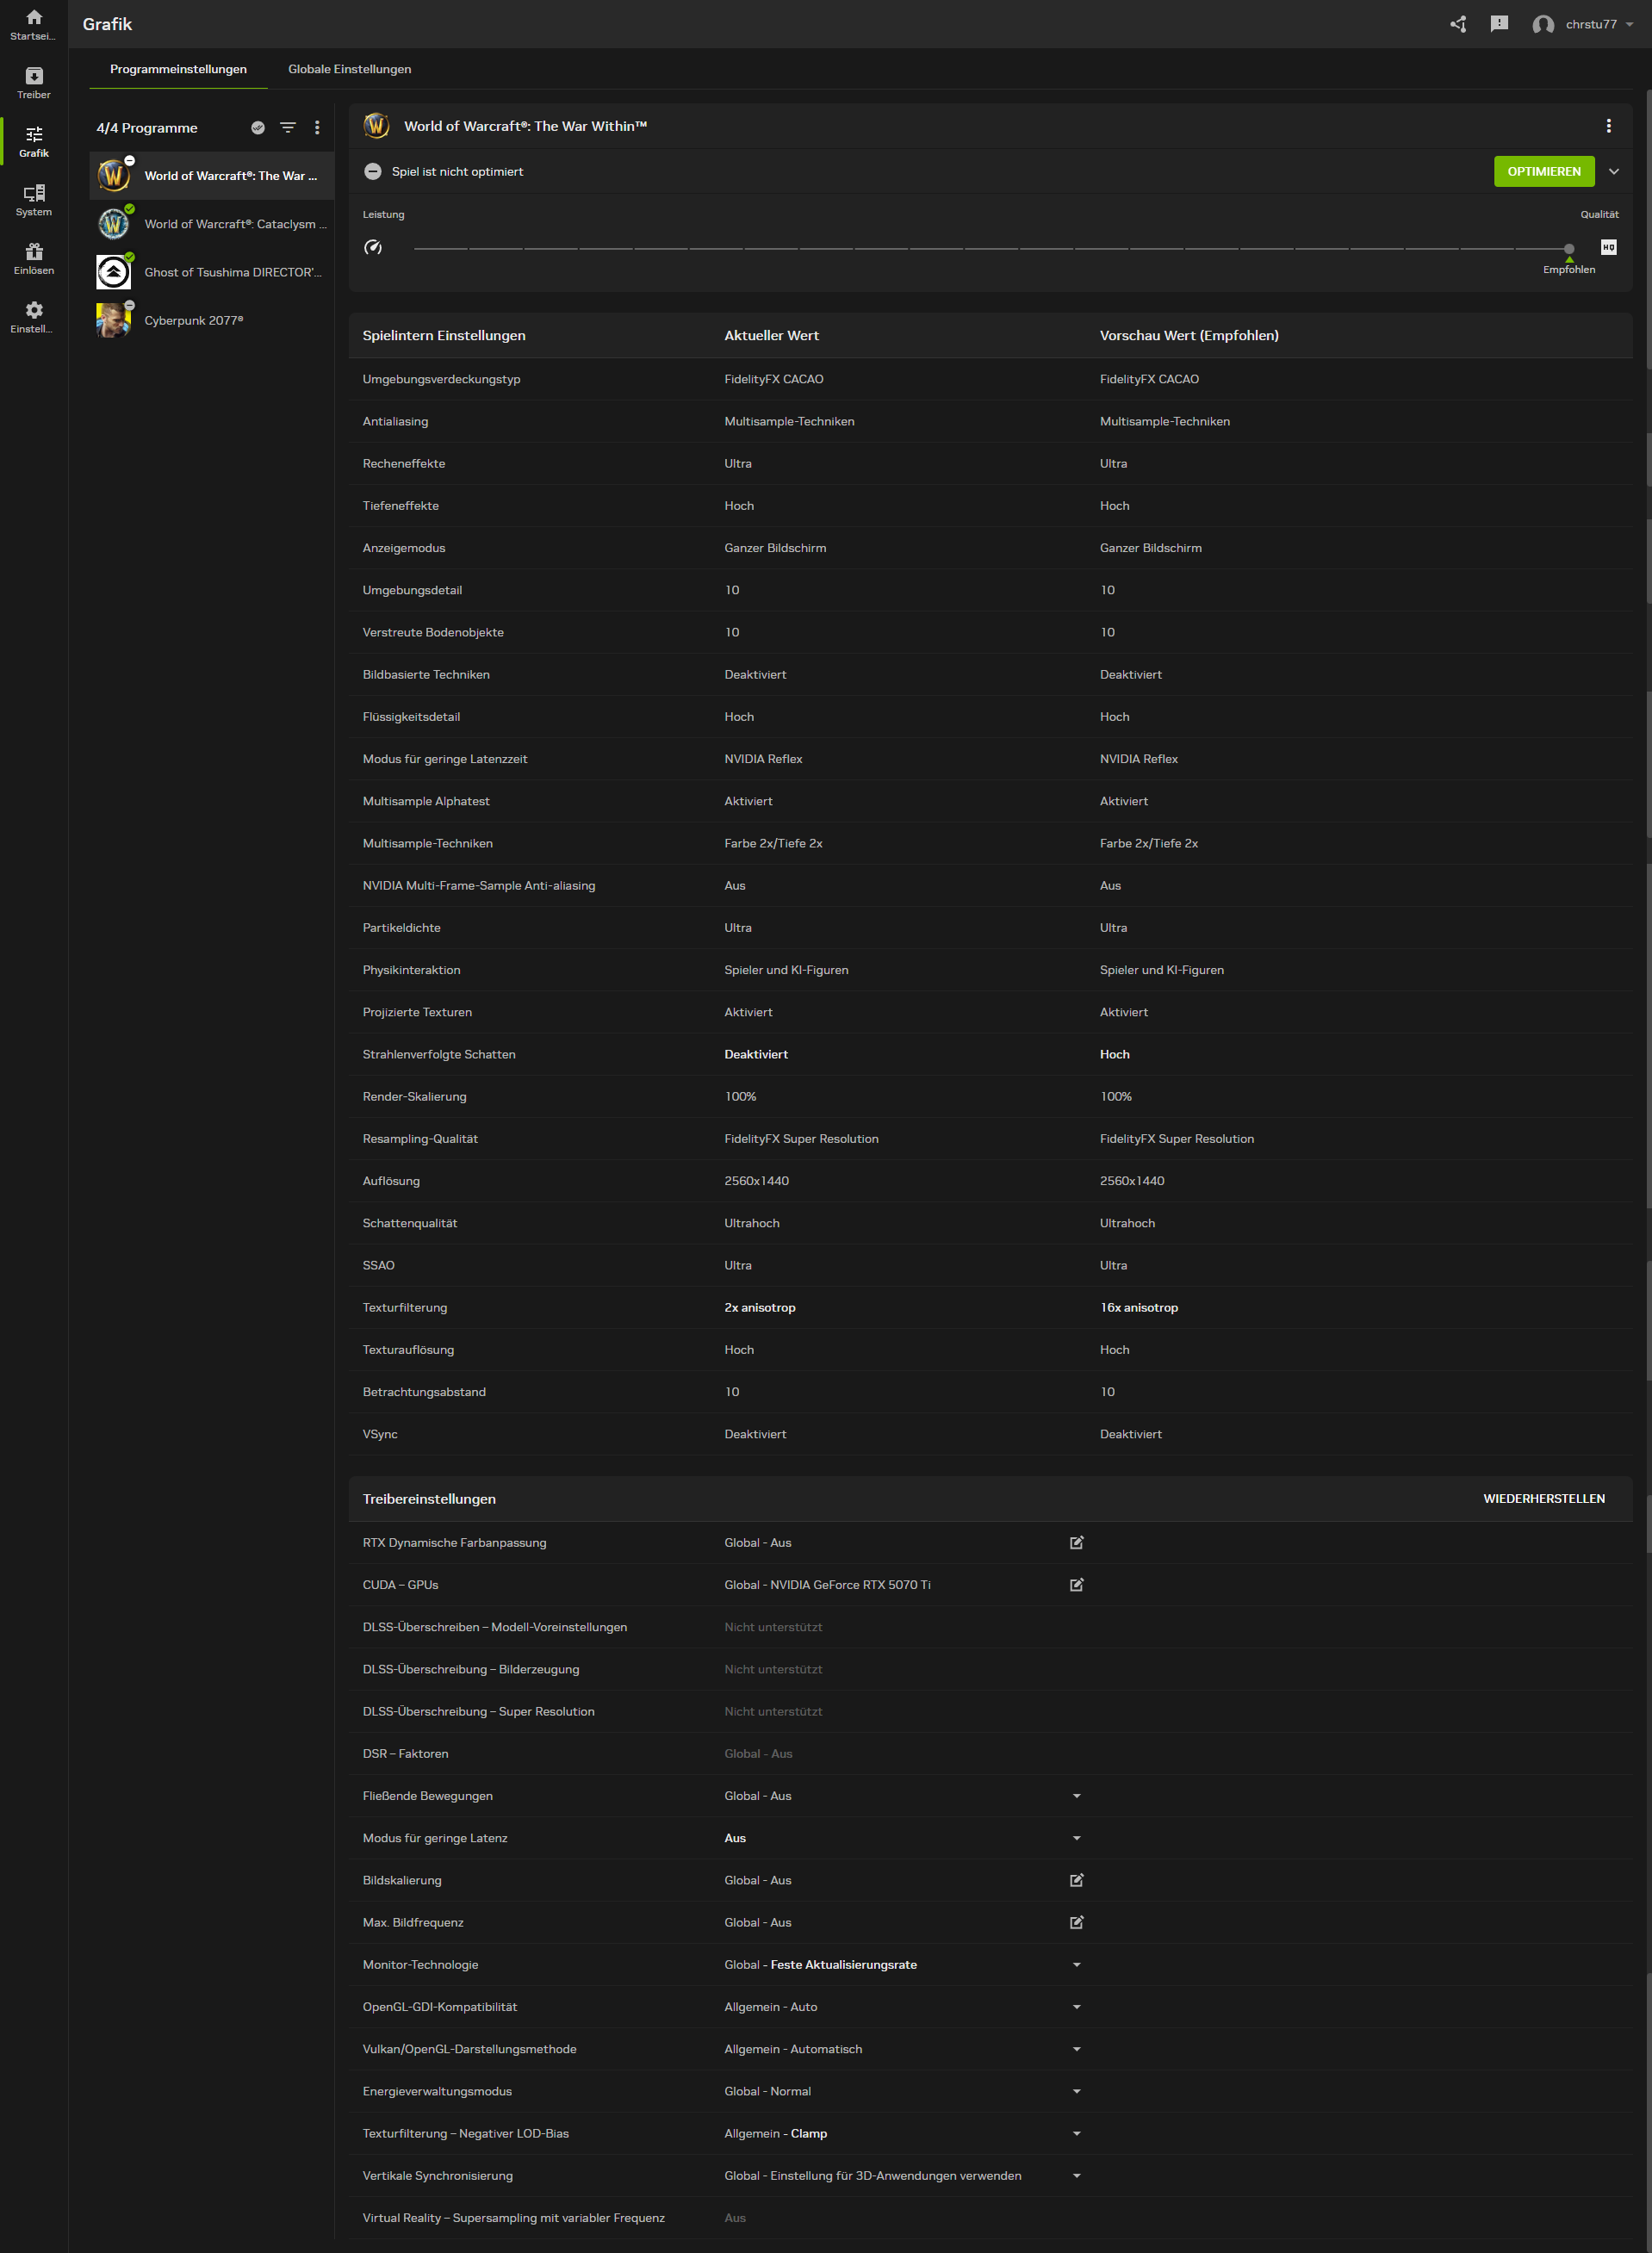Image resolution: width=1652 pixels, height=2253 pixels.
Task: Select Cyberpunk 2077 in the programs list
Action: (211, 320)
